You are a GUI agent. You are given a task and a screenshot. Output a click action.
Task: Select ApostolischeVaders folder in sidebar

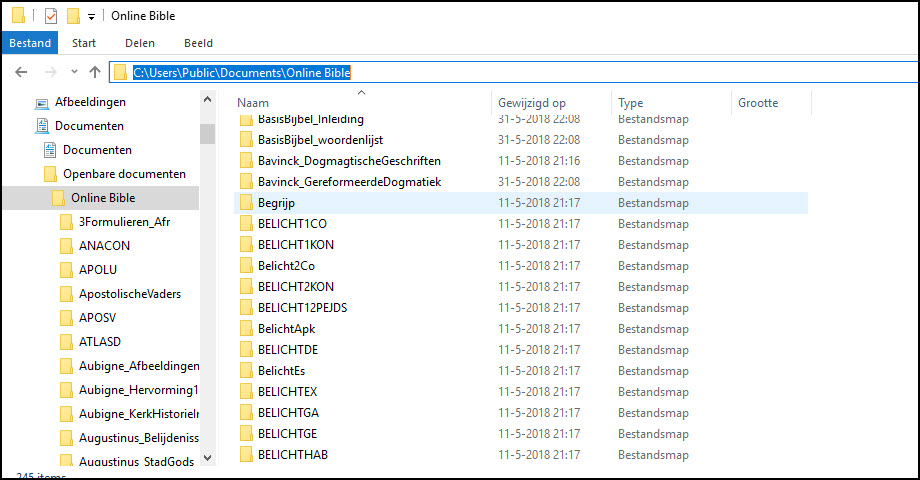click(x=130, y=294)
